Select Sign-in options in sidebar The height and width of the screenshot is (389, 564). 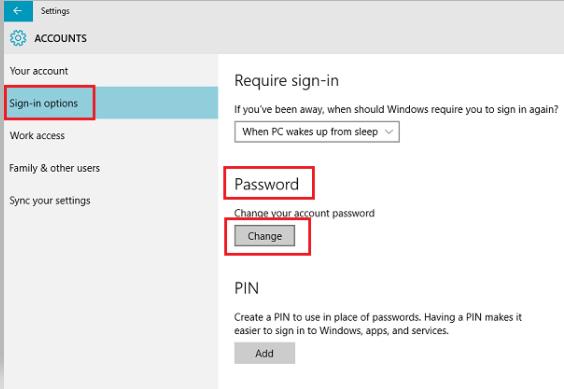coord(111,103)
